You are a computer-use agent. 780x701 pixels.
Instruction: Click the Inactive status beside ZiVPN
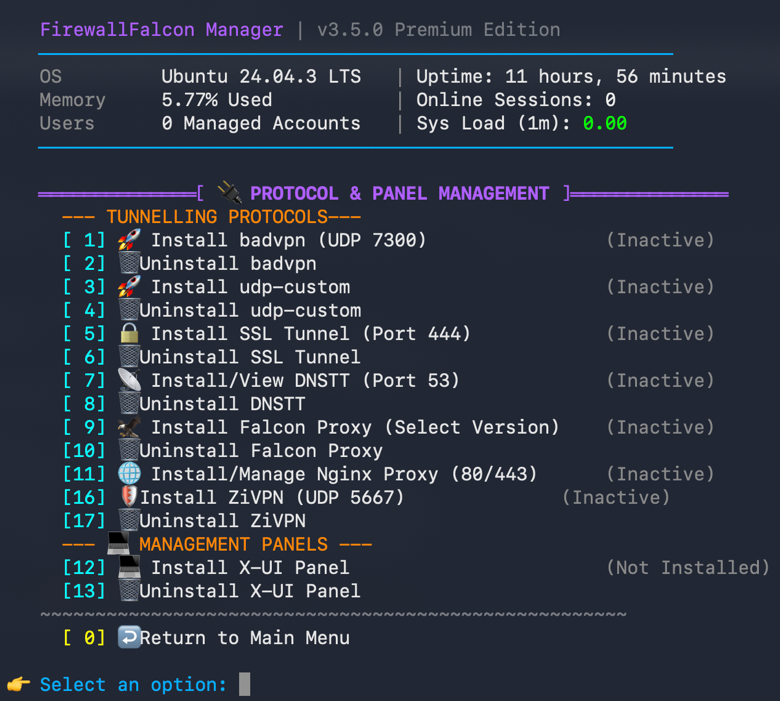point(616,498)
